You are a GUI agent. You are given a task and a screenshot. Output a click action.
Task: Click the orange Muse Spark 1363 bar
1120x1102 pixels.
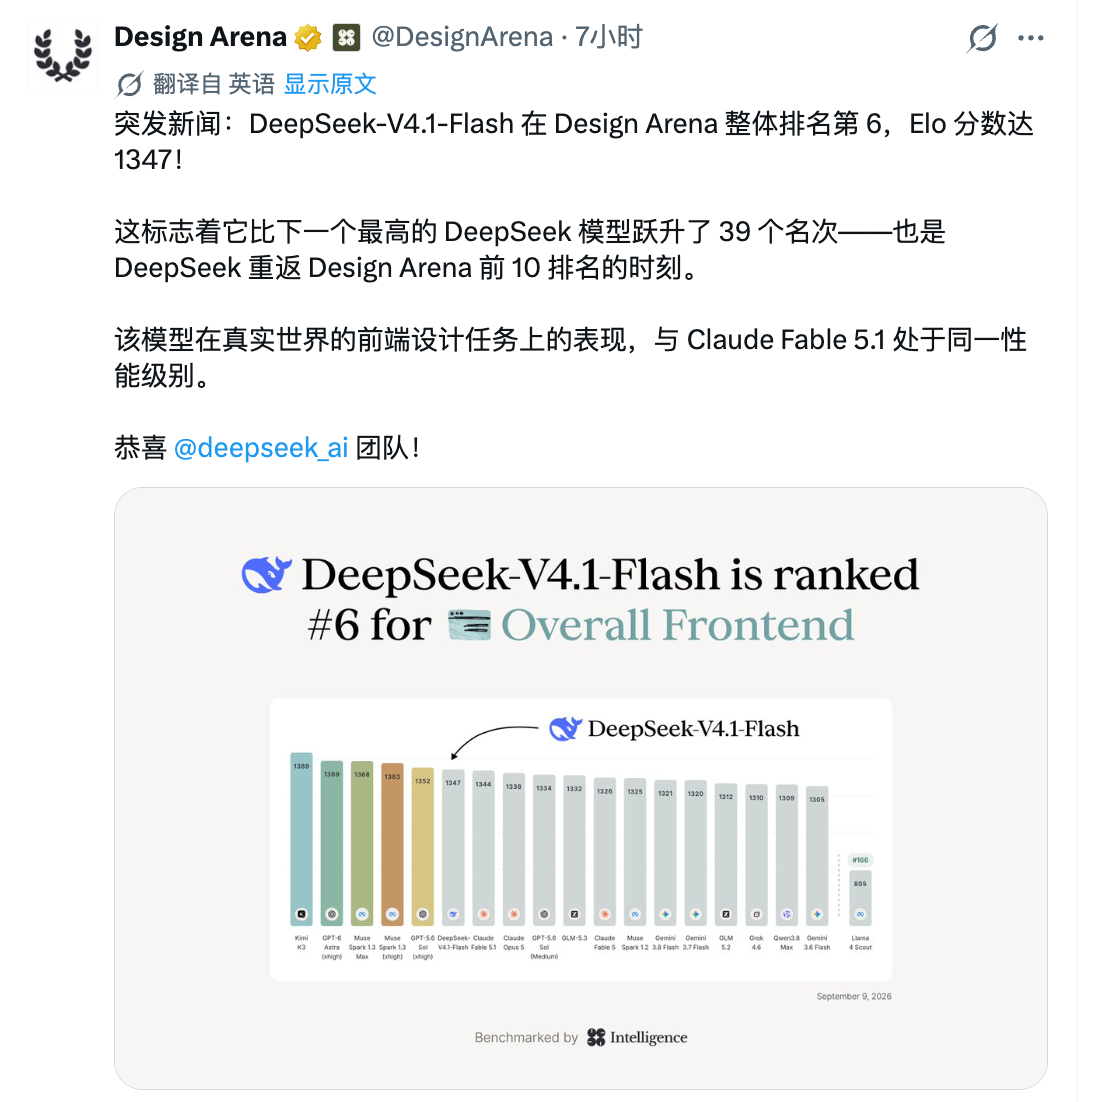coord(392,844)
